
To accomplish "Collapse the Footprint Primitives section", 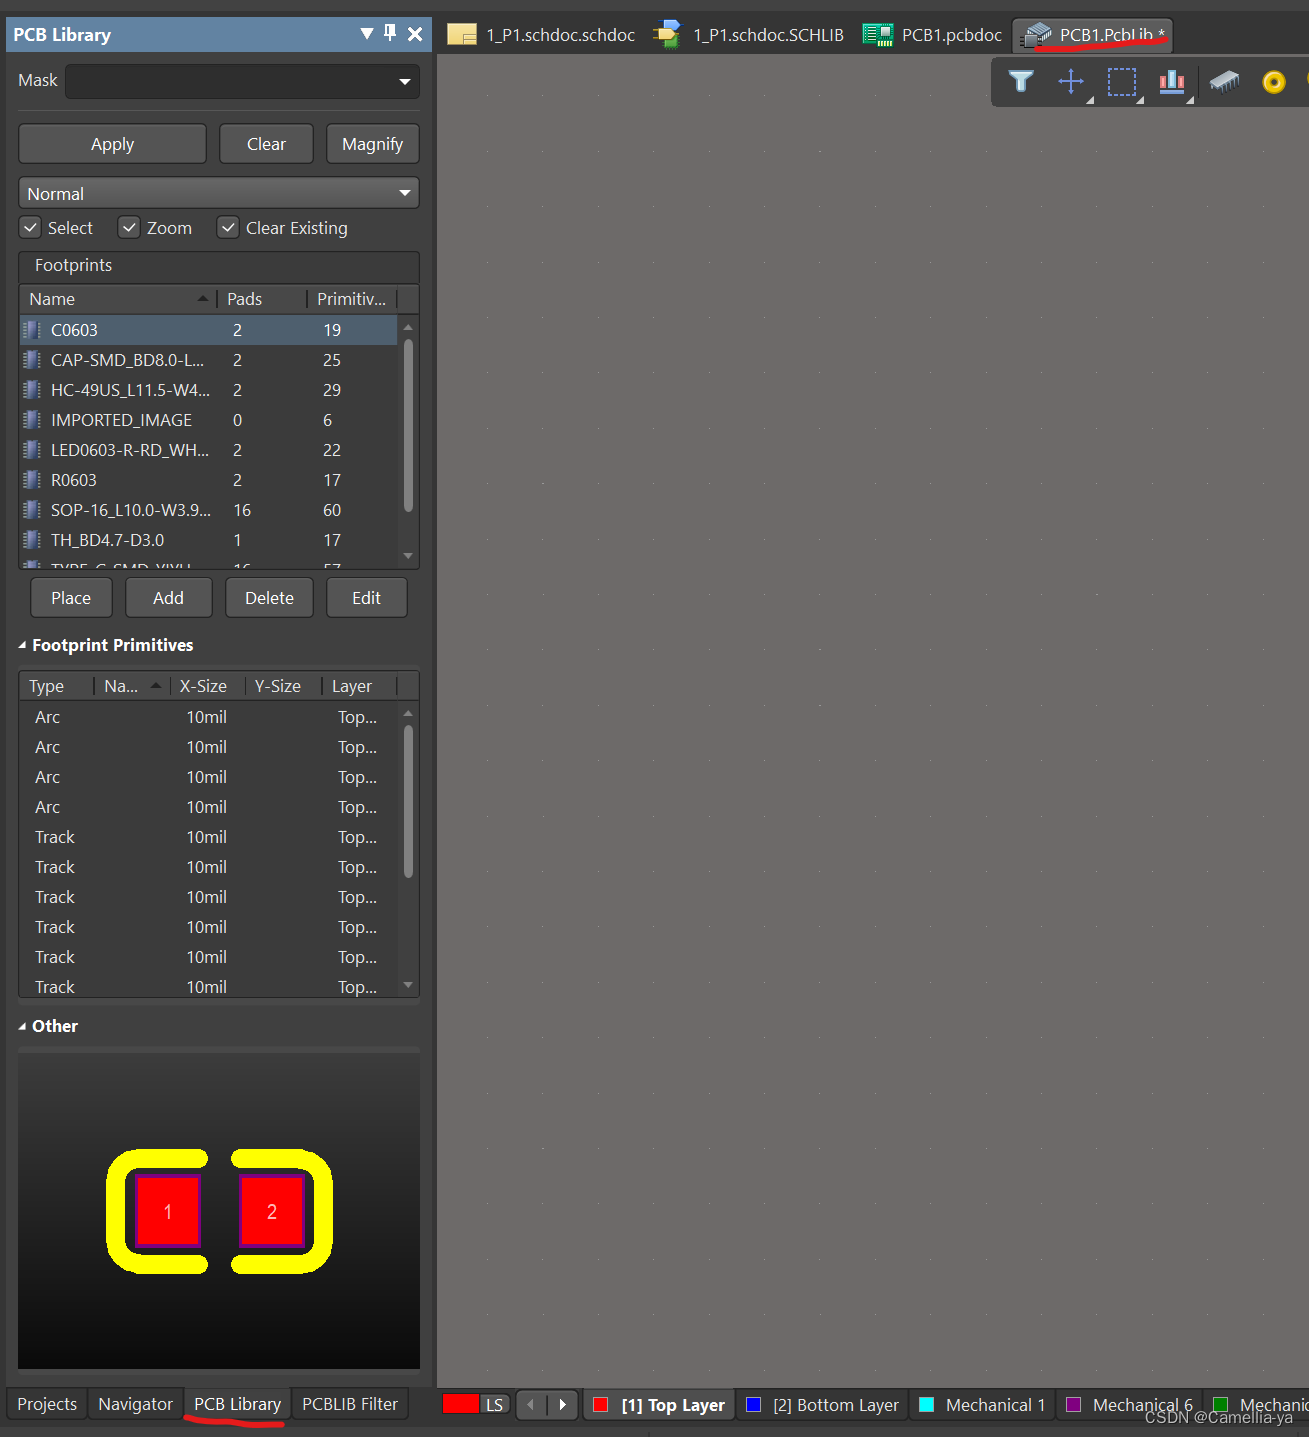I will 22,646.
